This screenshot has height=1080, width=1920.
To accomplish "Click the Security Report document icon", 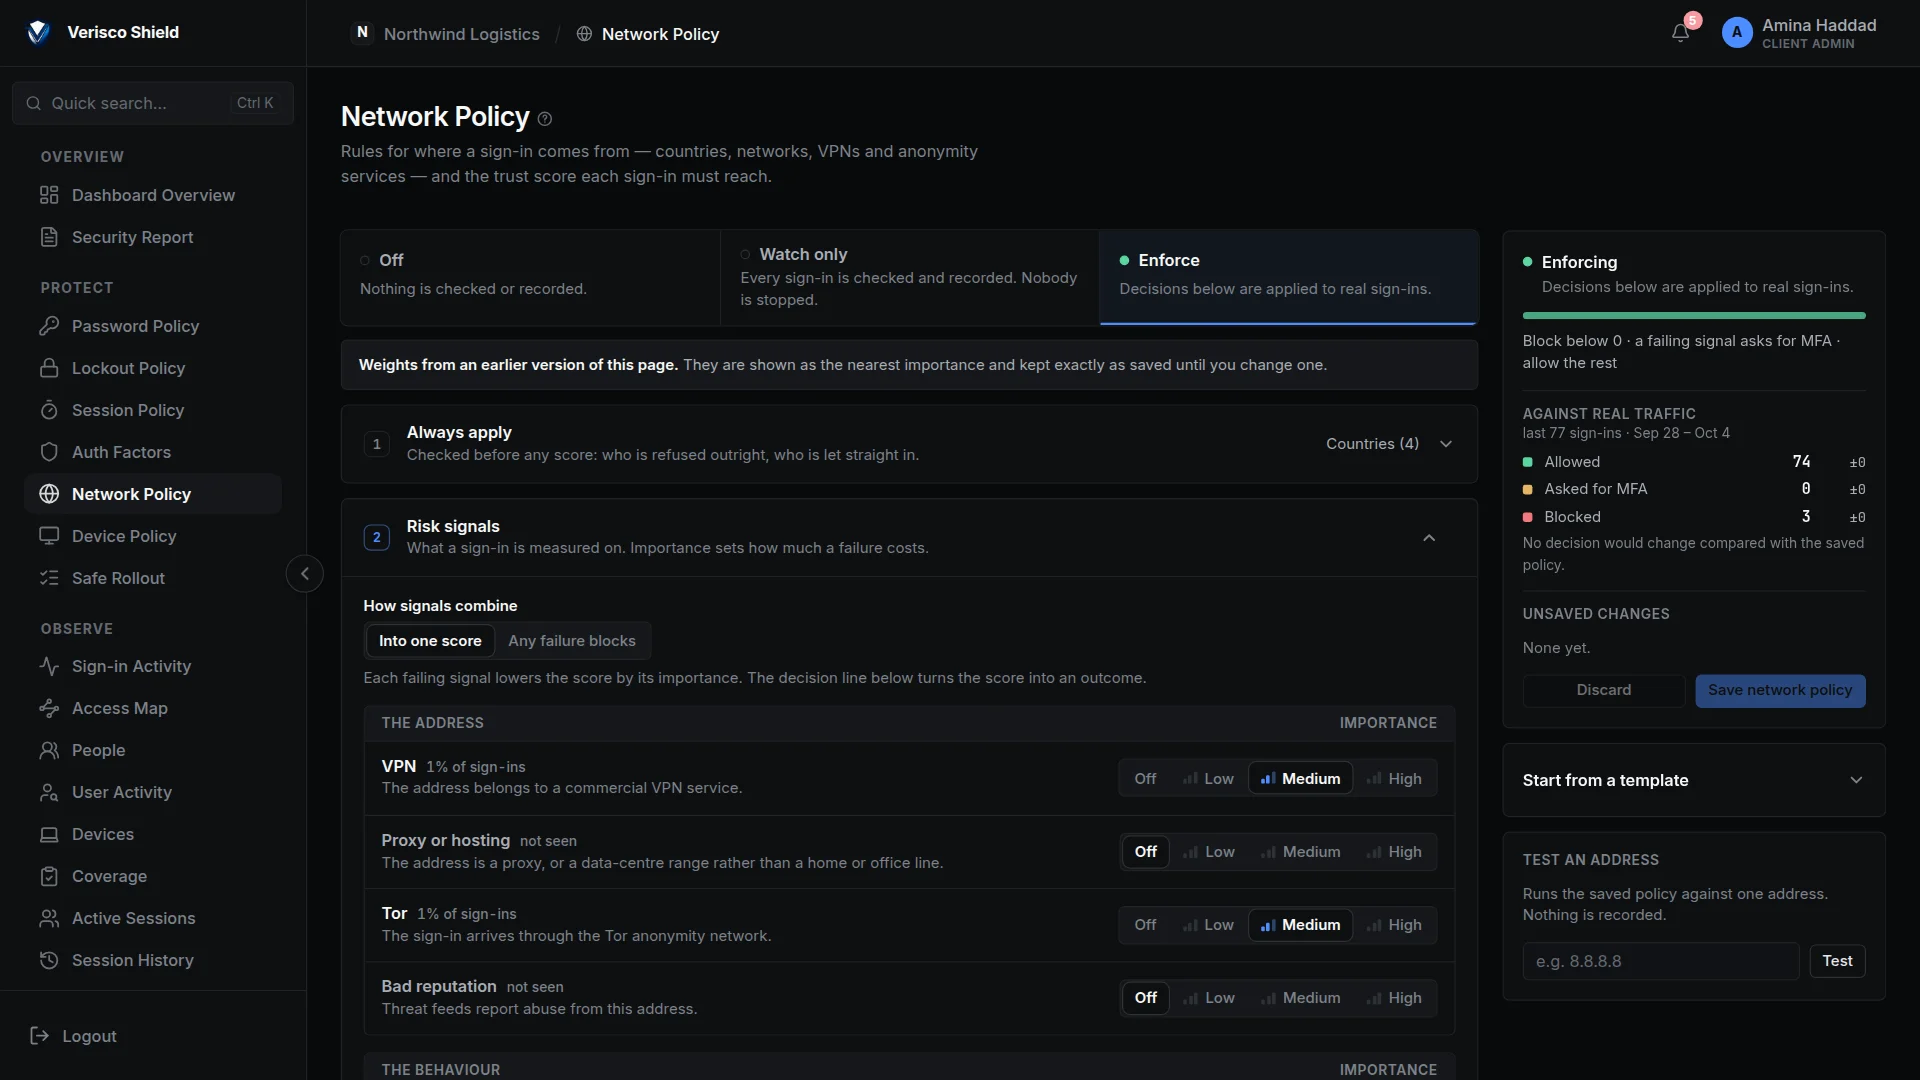I will [49, 237].
